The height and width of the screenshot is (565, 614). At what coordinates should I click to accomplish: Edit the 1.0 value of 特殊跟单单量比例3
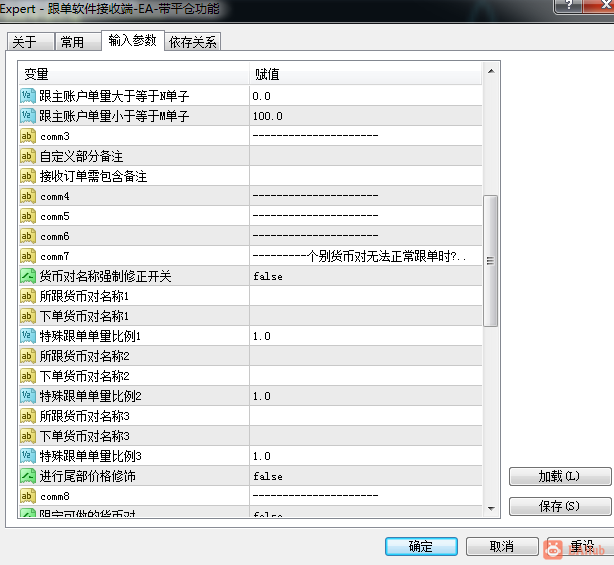366,455
